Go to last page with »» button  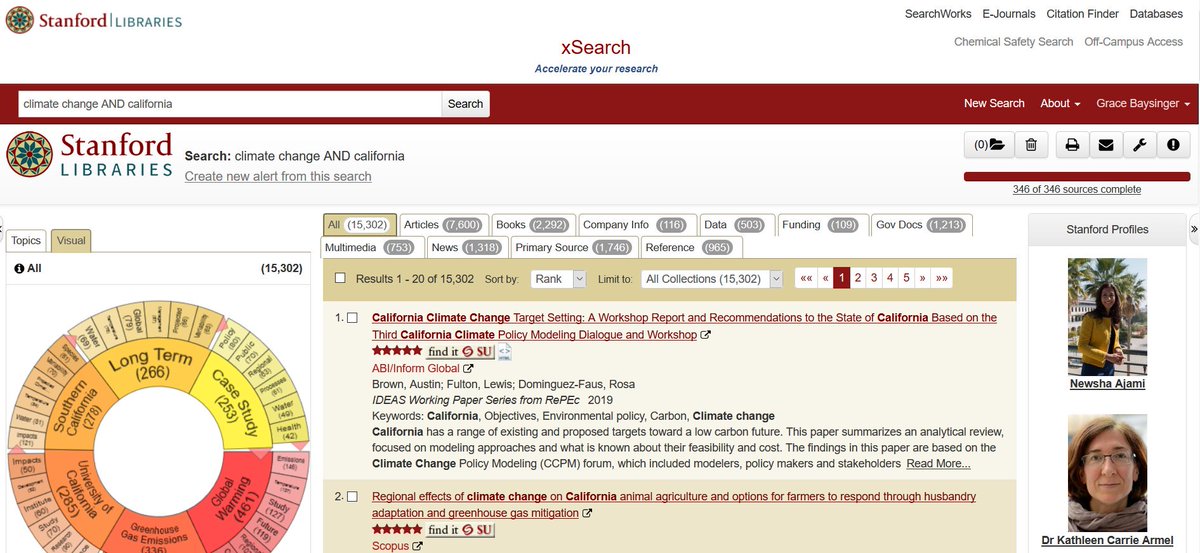(x=941, y=279)
